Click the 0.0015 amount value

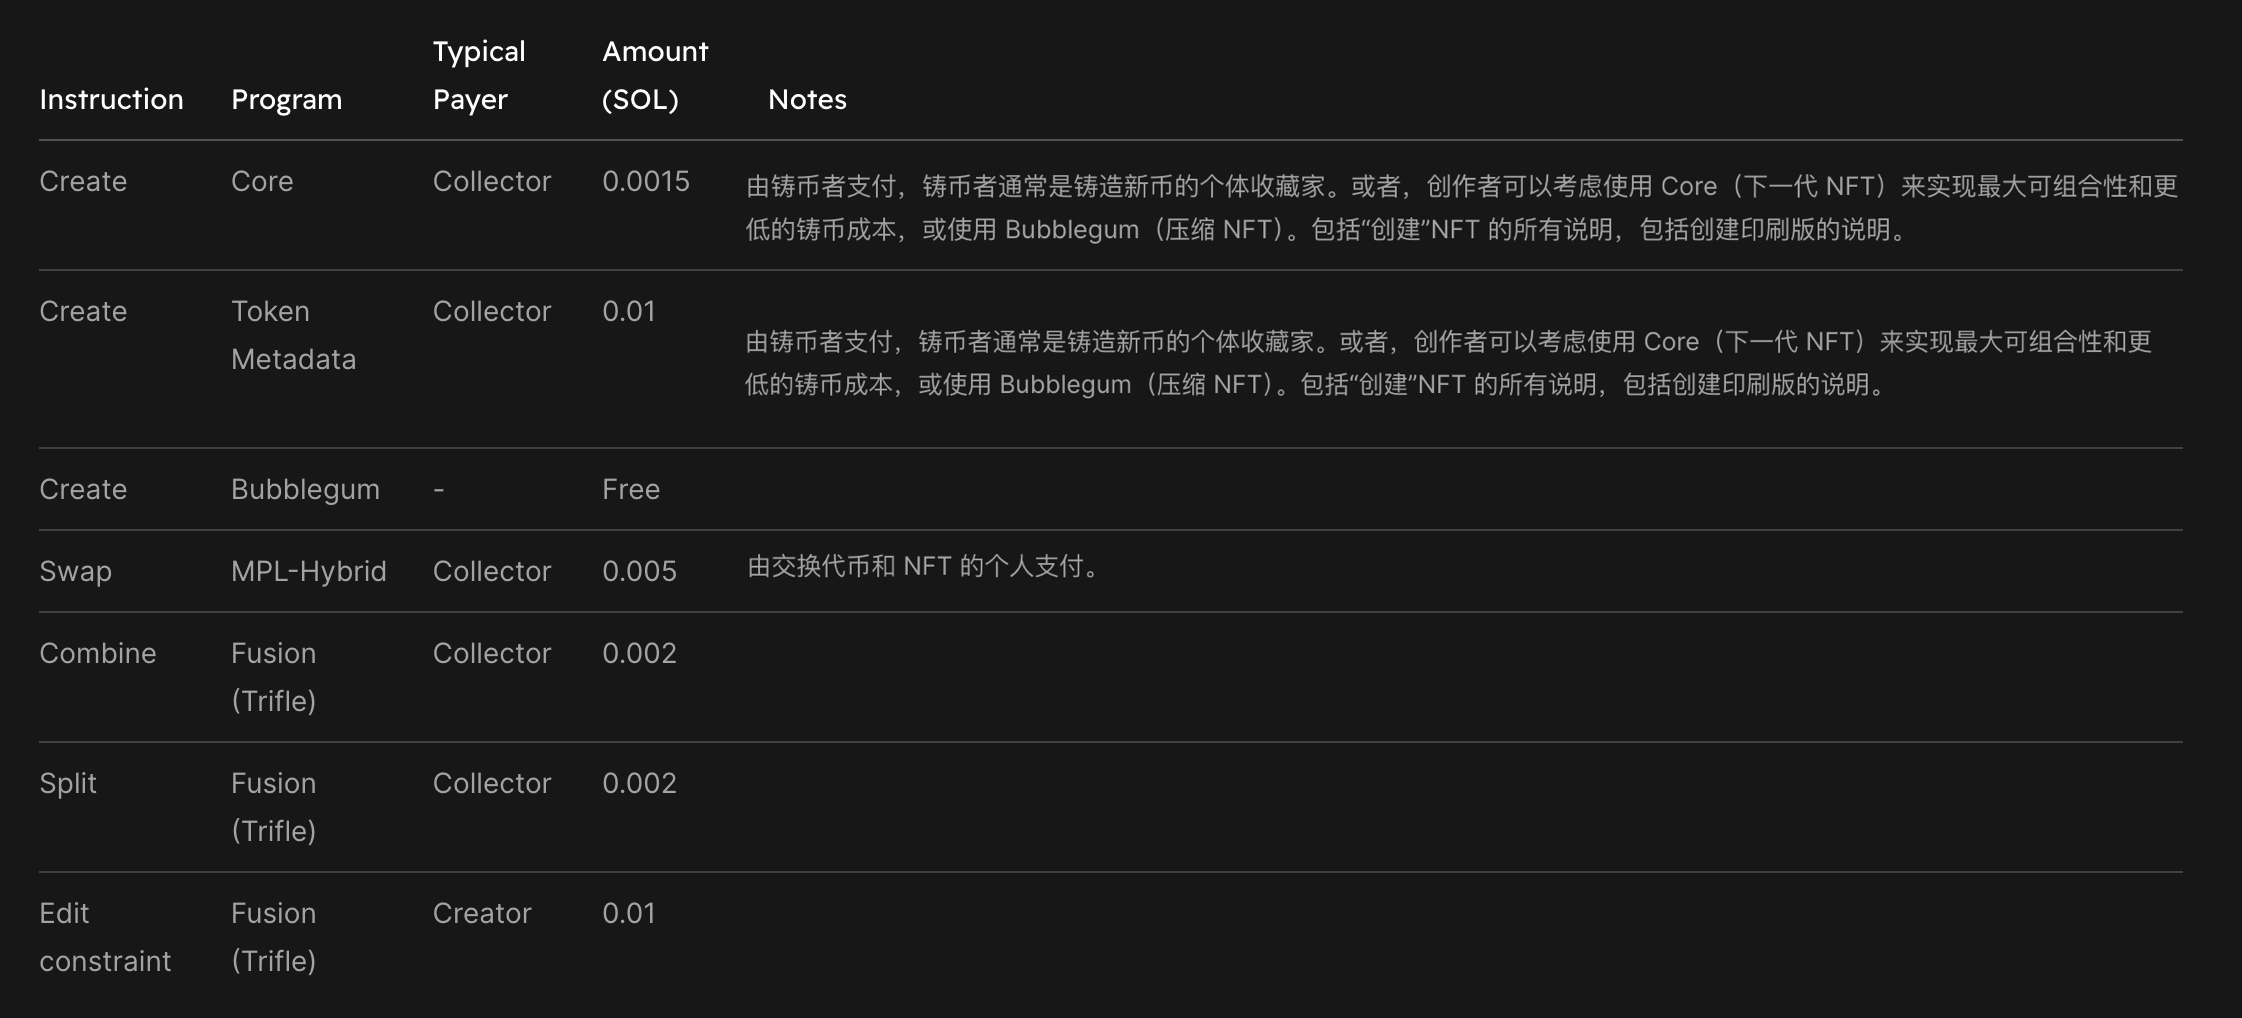click(x=645, y=181)
